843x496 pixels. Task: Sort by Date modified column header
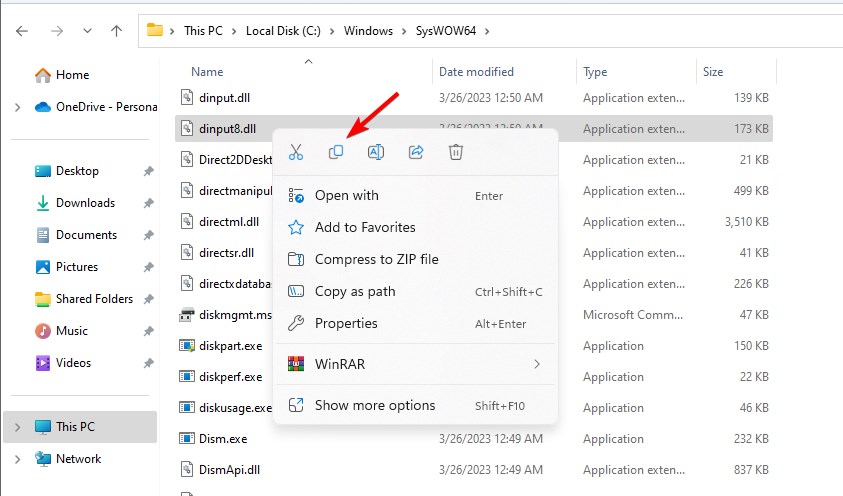[x=476, y=72]
